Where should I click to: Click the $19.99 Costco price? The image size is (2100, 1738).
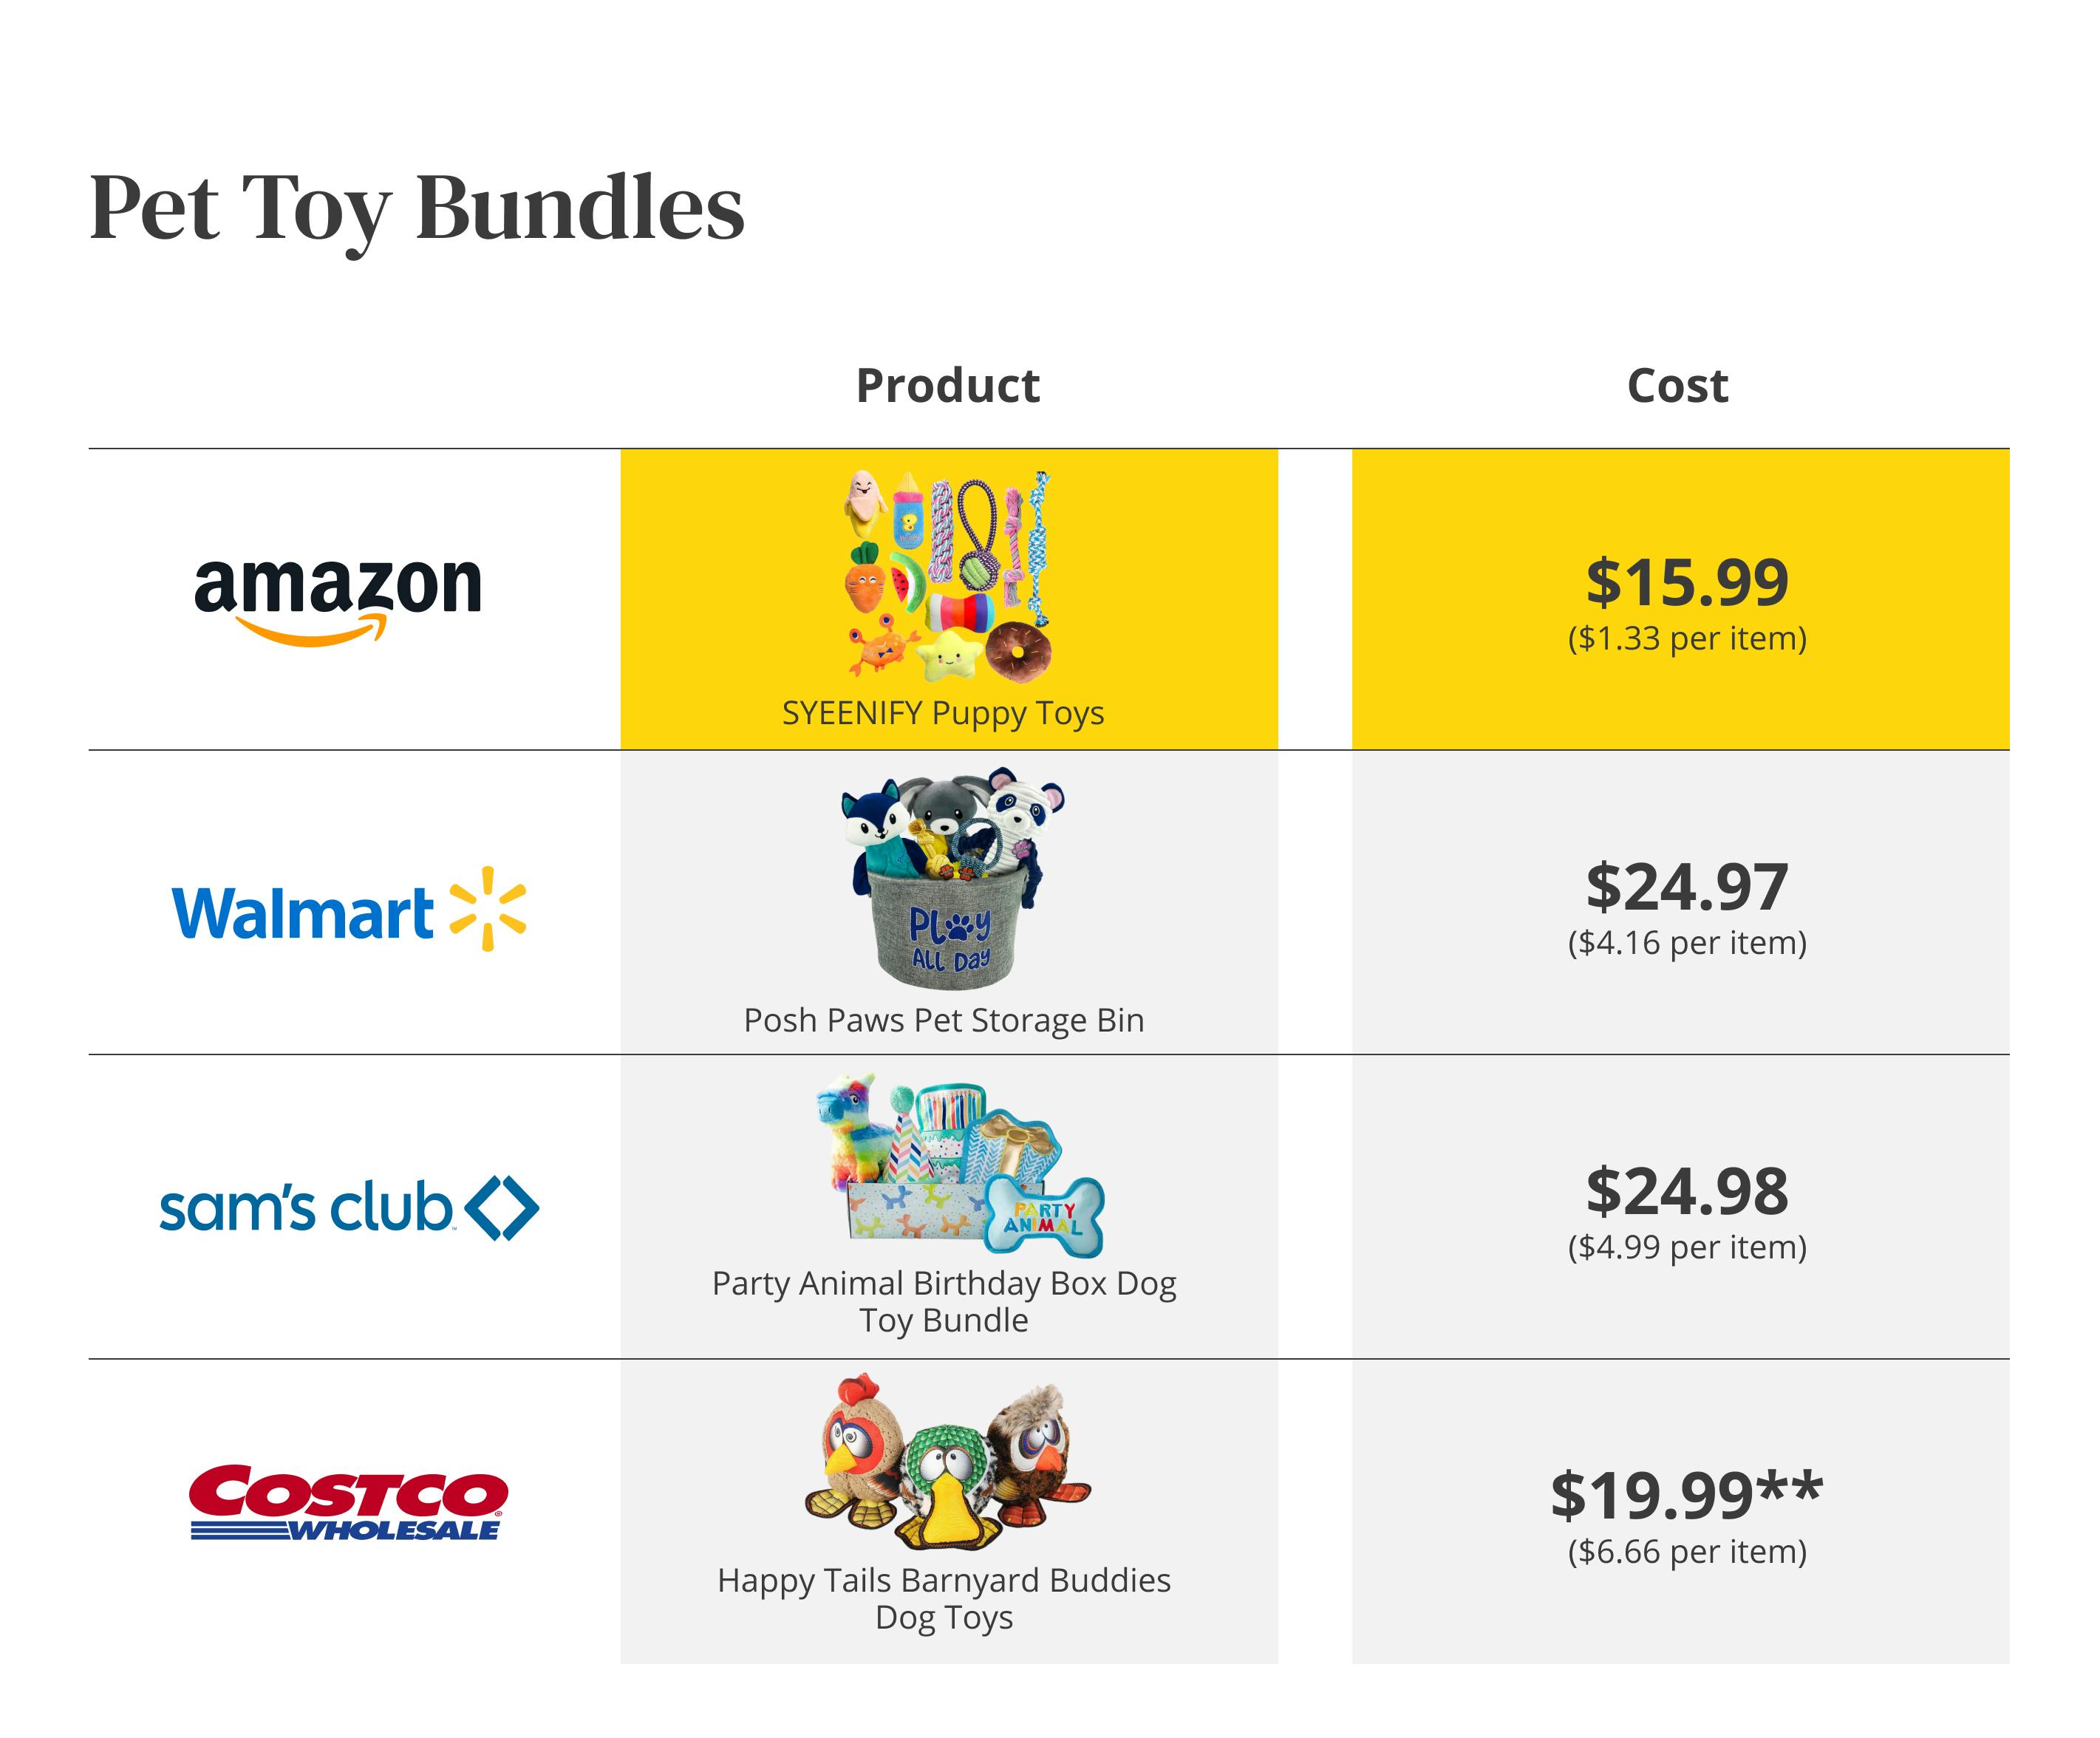coord(1686,1496)
